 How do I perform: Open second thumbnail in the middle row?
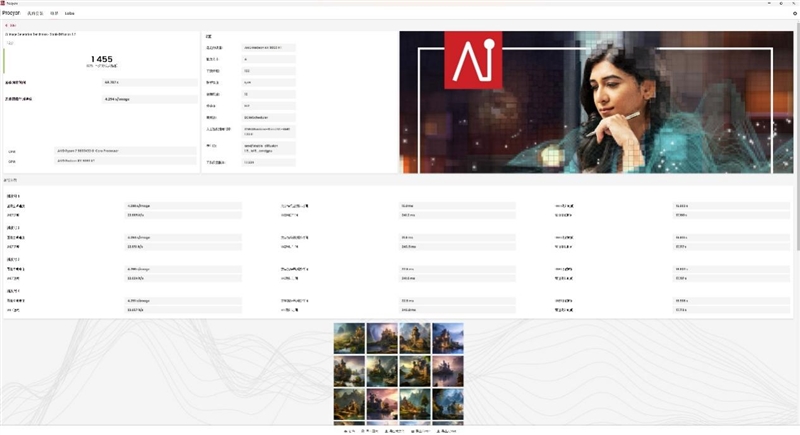tap(382, 371)
